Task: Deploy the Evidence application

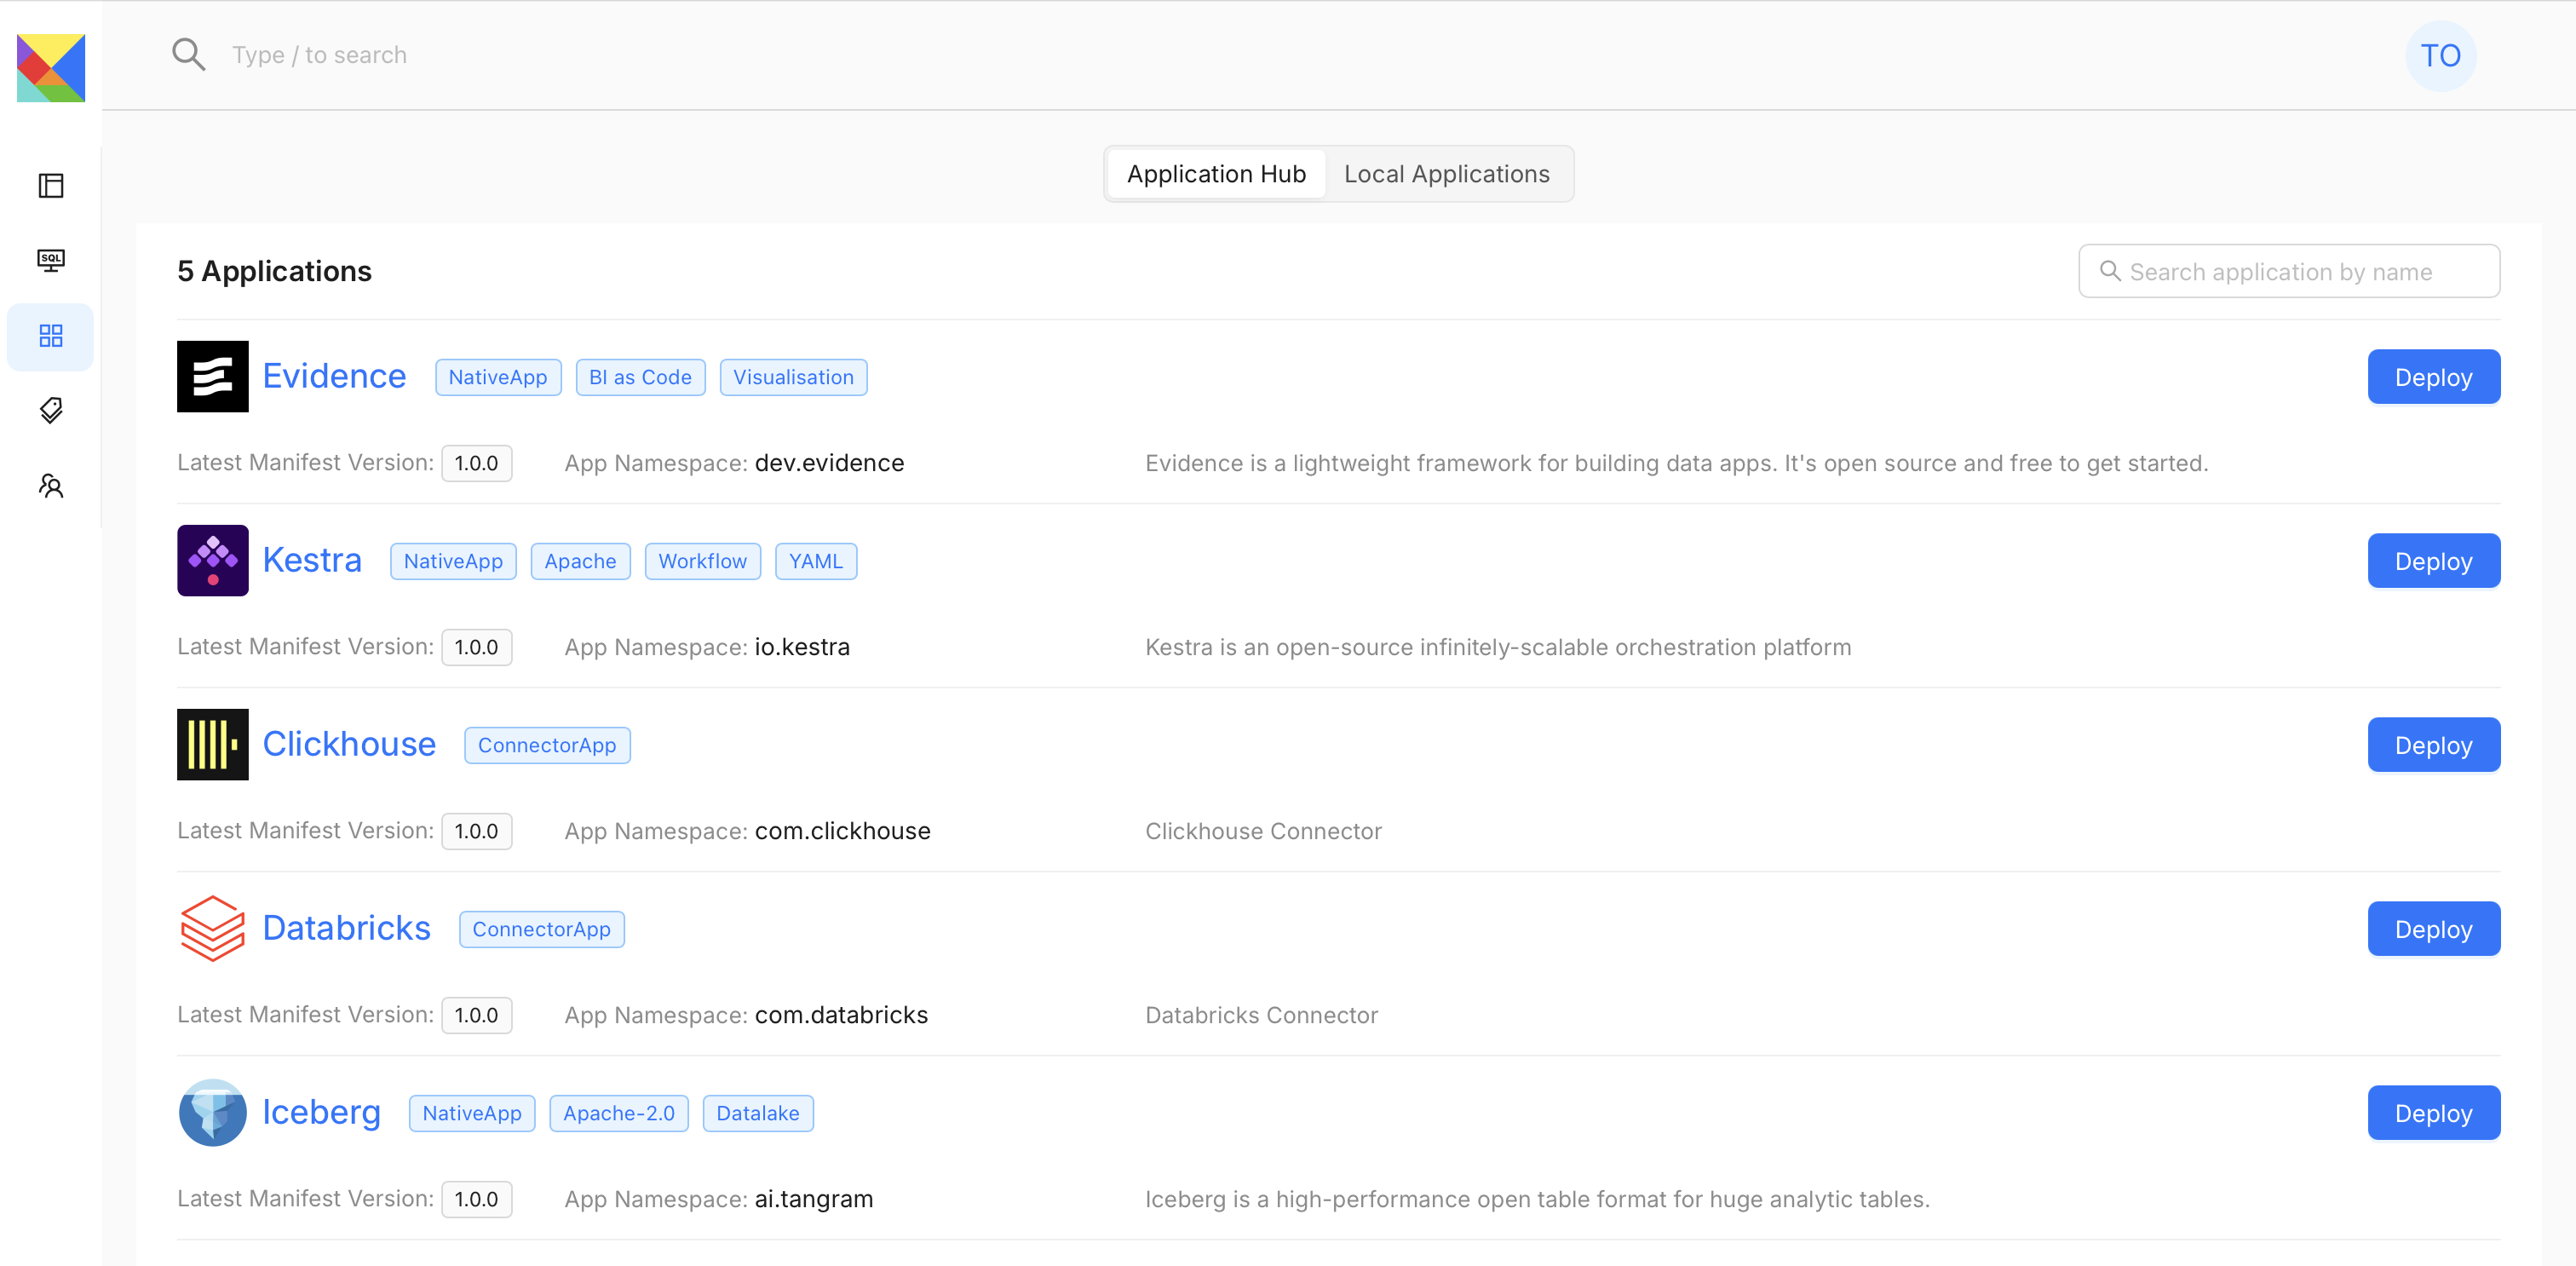Action: [2433, 377]
